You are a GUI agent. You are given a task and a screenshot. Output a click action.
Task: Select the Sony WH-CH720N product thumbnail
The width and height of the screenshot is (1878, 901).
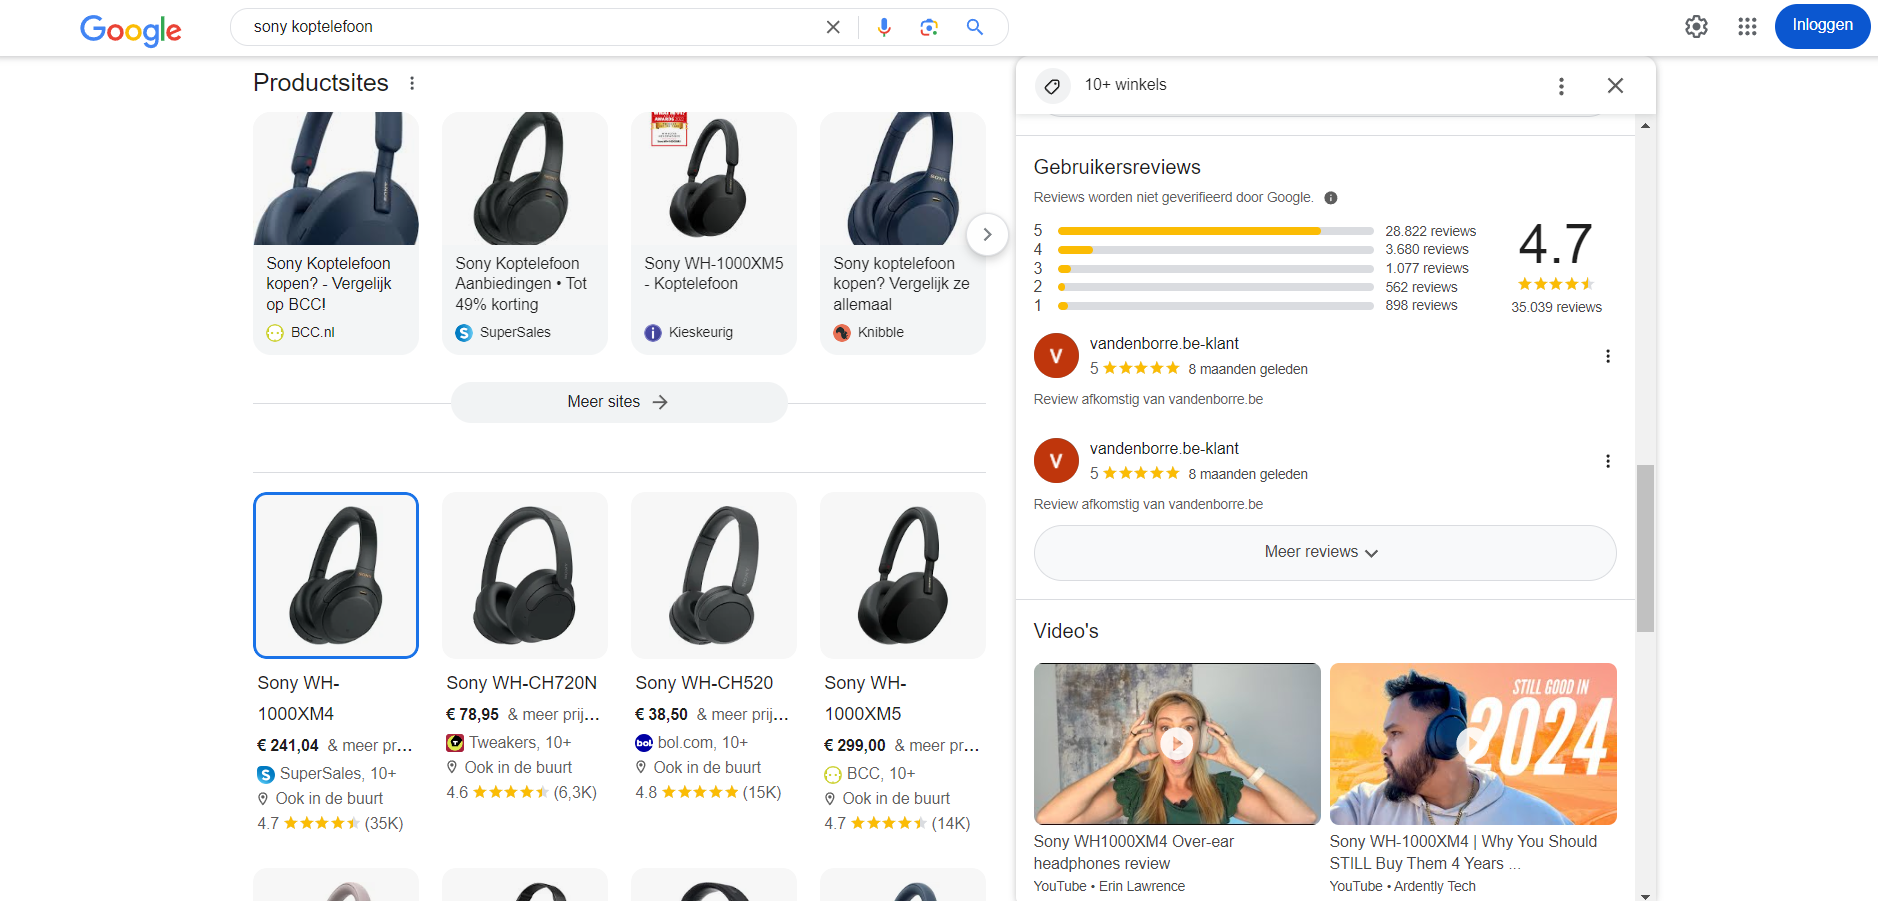525,575
